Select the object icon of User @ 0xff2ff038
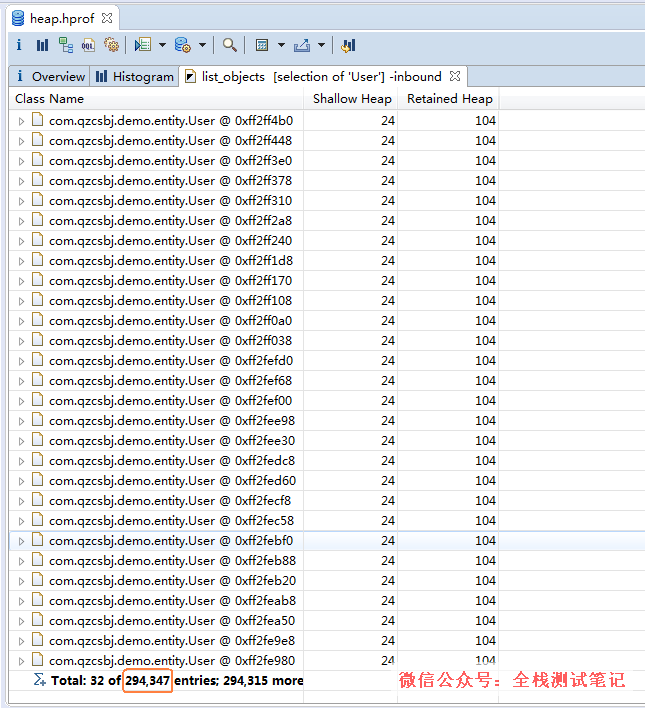Image resolution: width=645 pixels, height=708 pixels. 37,340
